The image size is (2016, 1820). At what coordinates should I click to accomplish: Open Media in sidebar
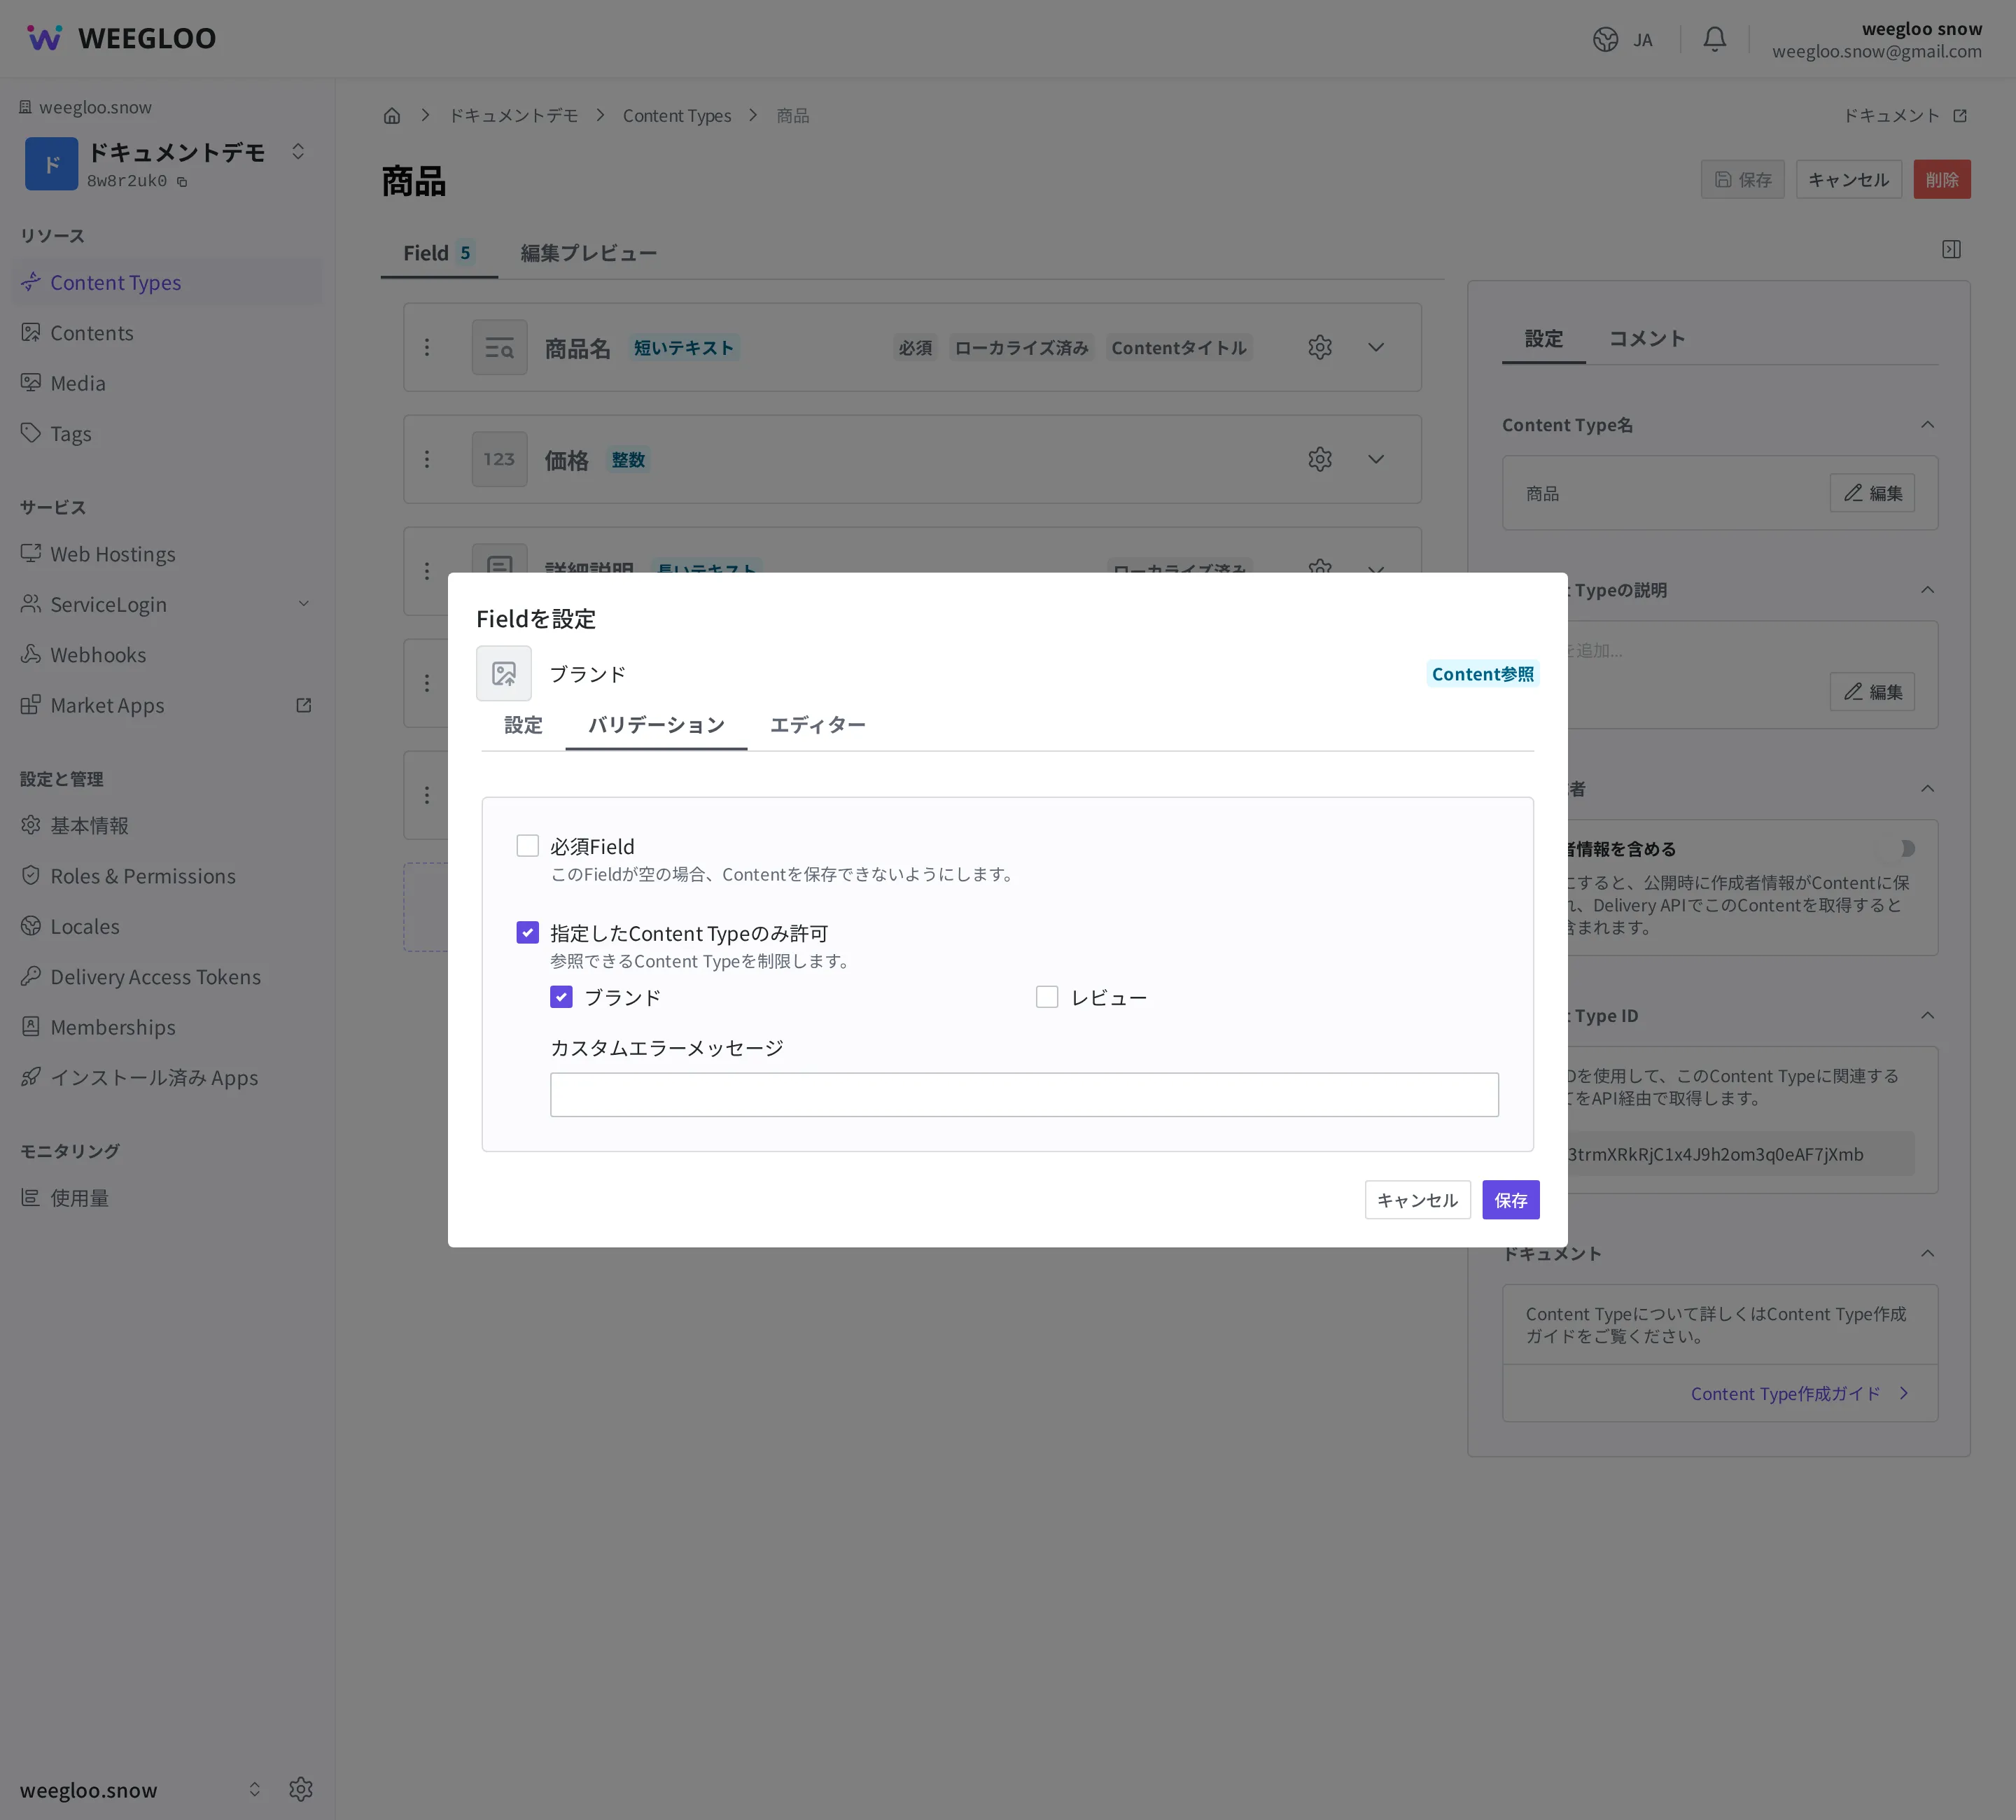[x=167, y=383]
